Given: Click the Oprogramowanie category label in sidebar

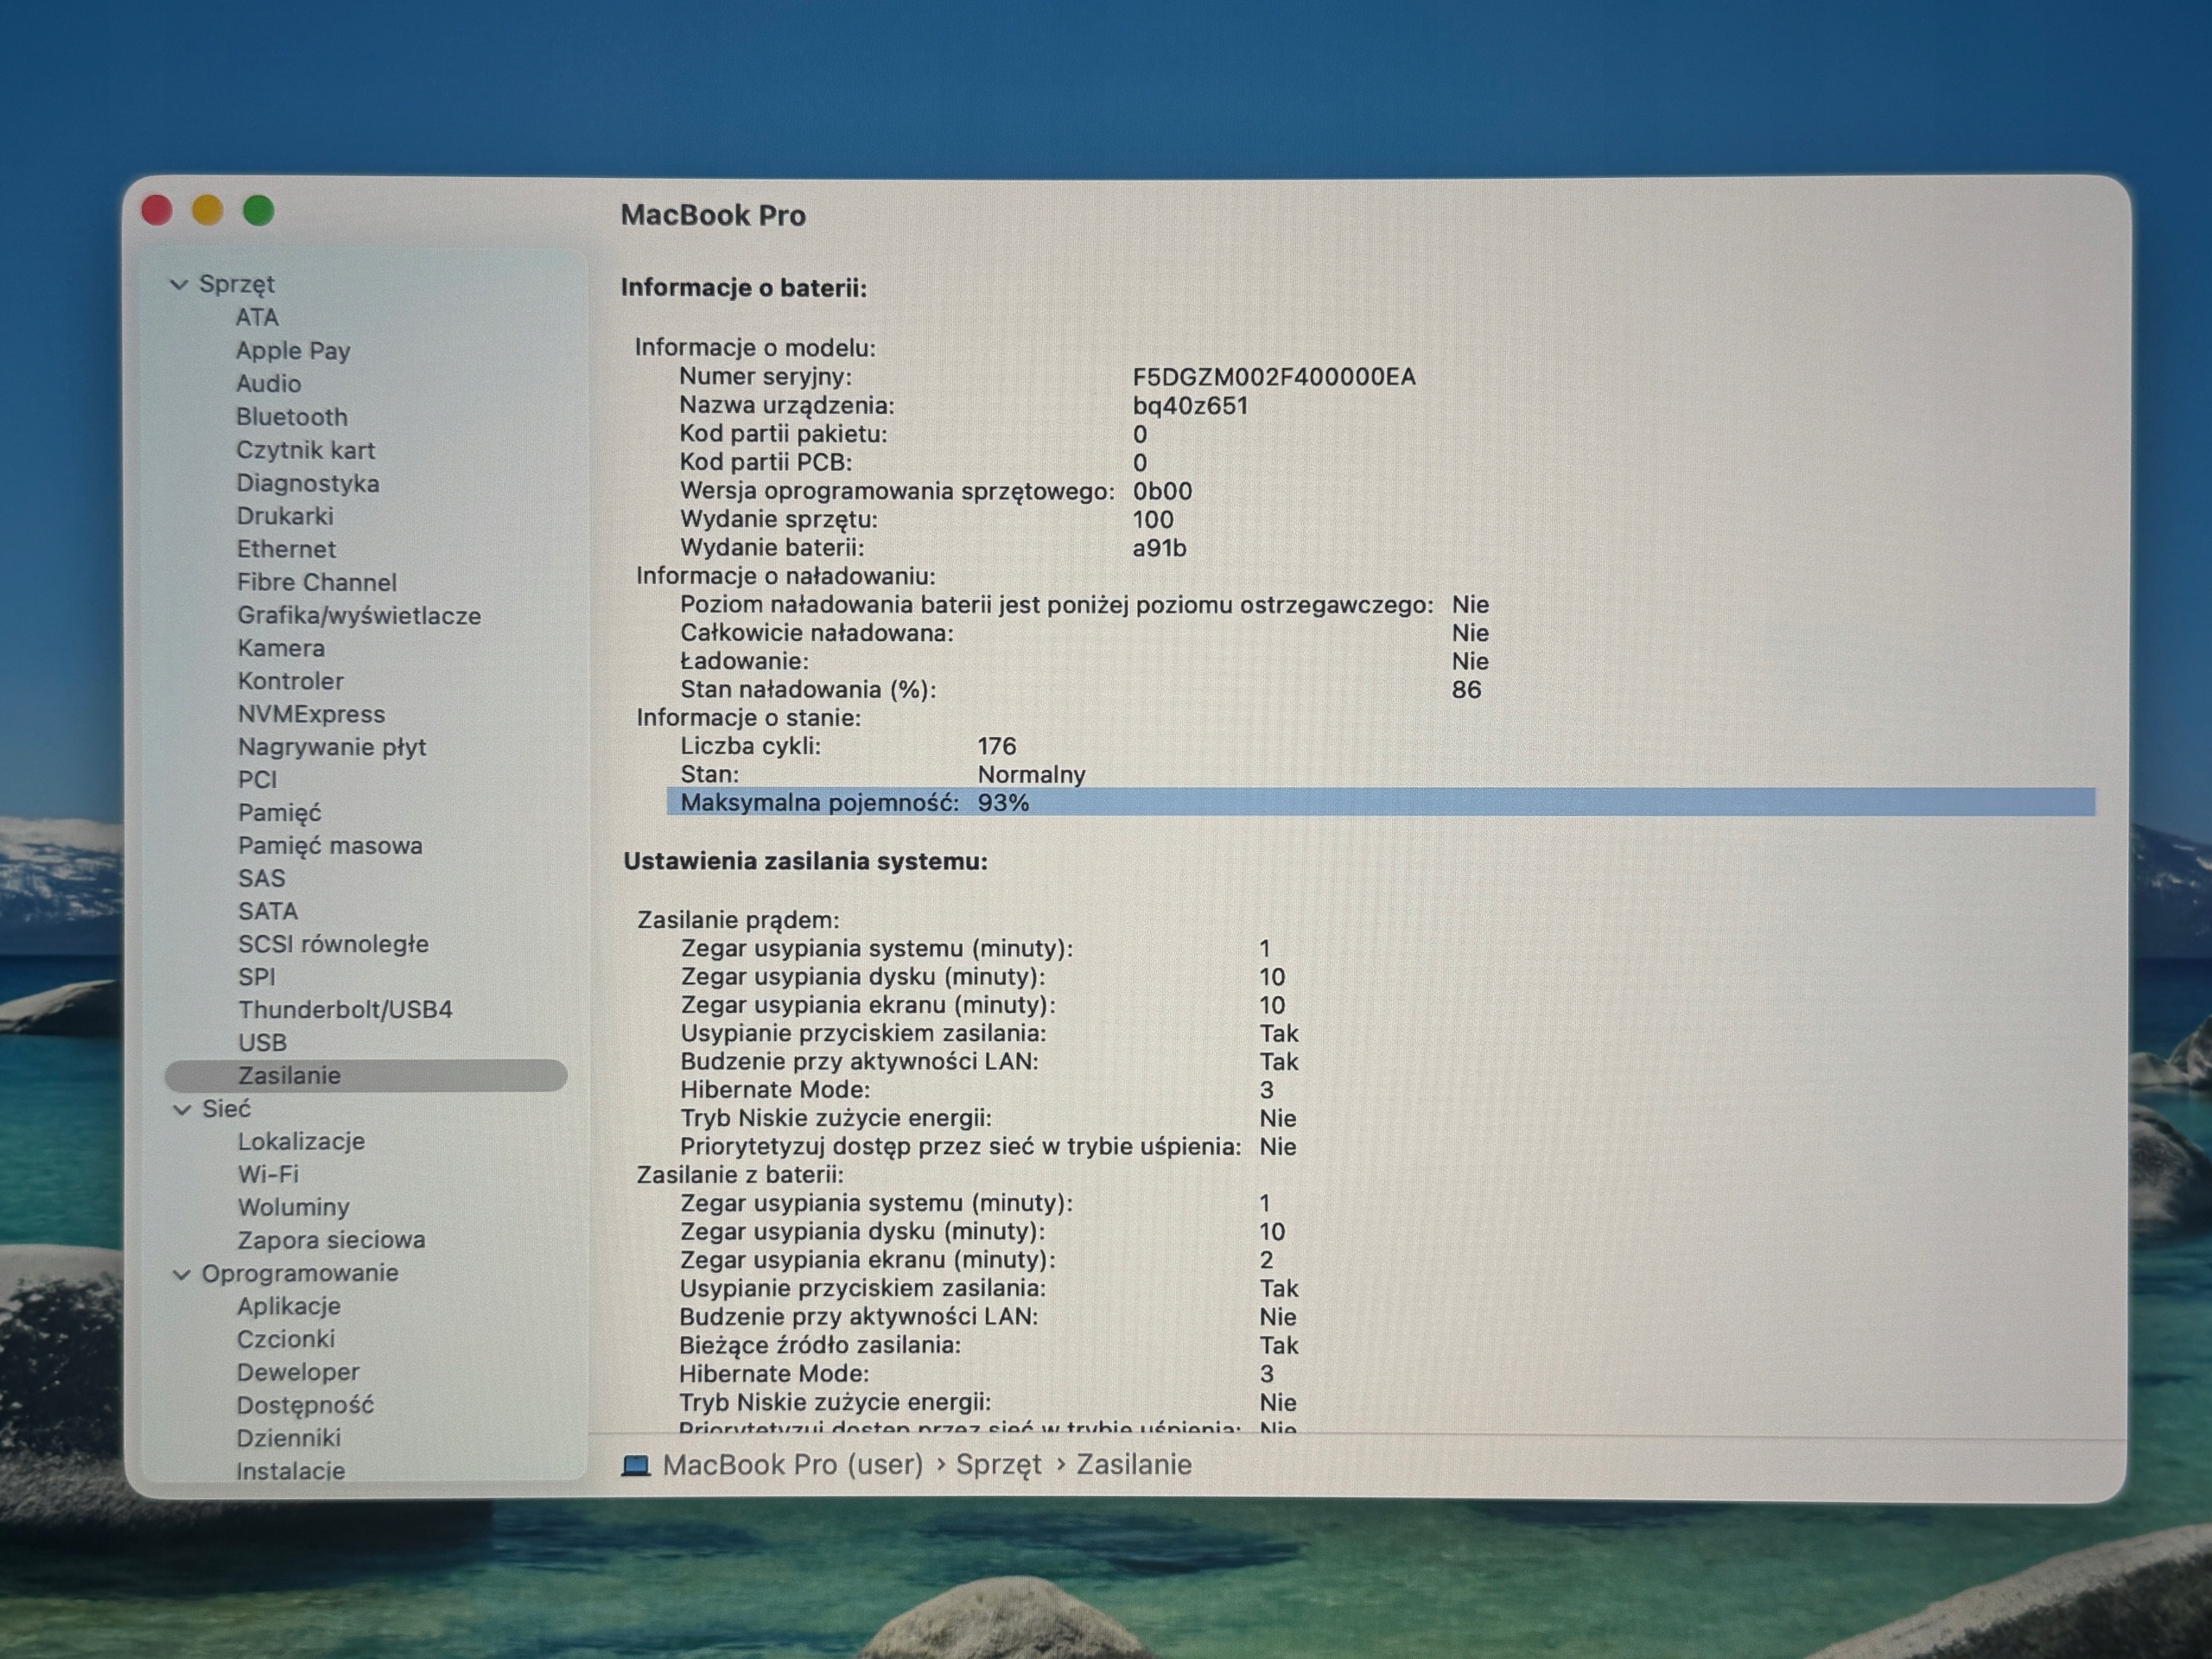Looking at the screenshot, I should click(300, 1274).
